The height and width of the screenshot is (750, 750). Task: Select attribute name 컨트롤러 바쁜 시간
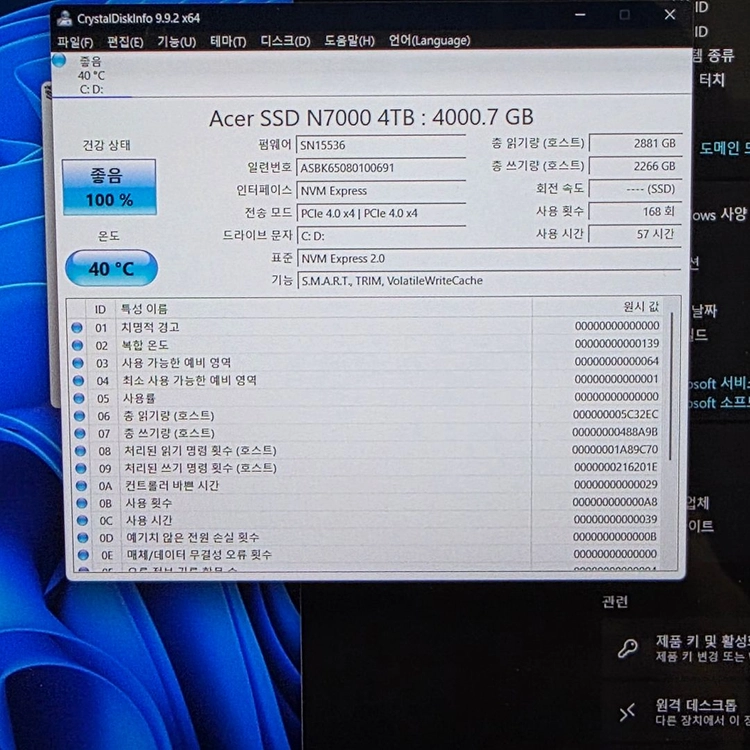pyautogui.click(x=172, y=485)
